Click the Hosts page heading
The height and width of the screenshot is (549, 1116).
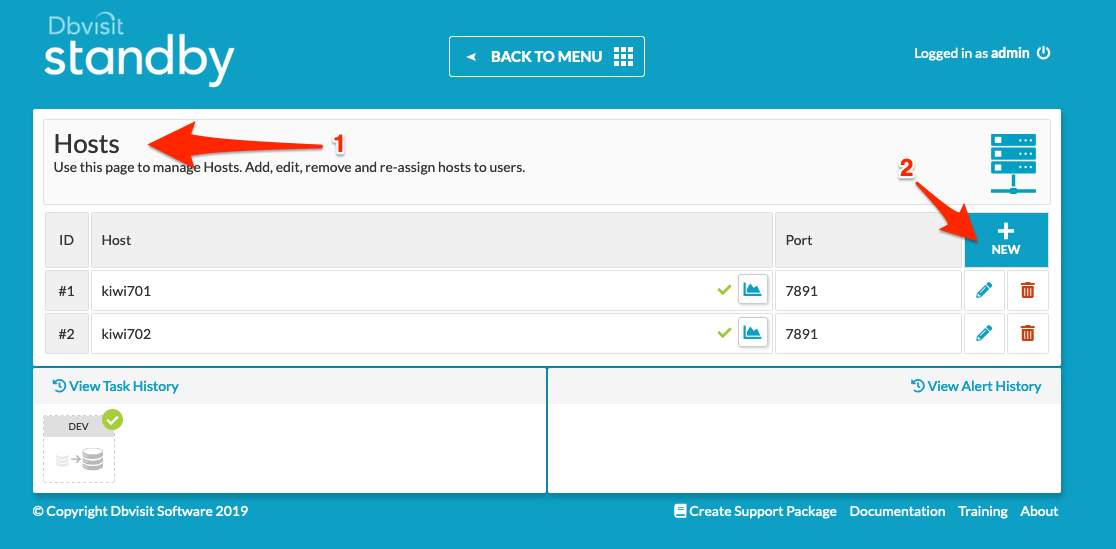(x=87, y=144)
